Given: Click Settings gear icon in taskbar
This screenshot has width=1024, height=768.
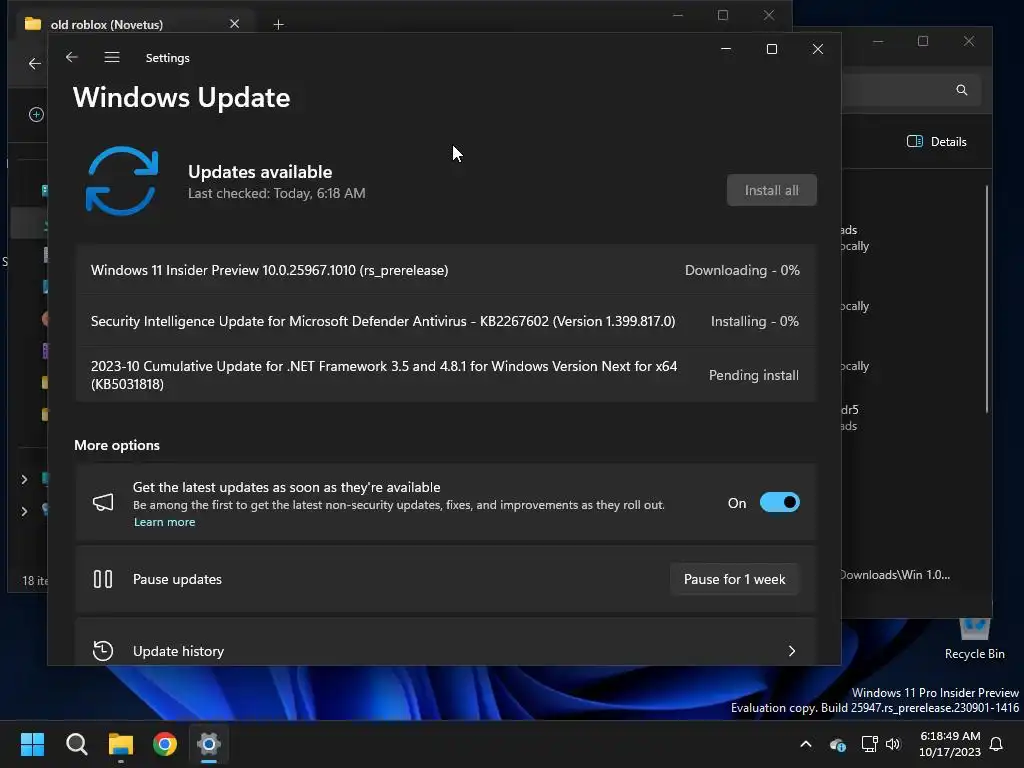Looking at the screenshot, I should [209, 744].
